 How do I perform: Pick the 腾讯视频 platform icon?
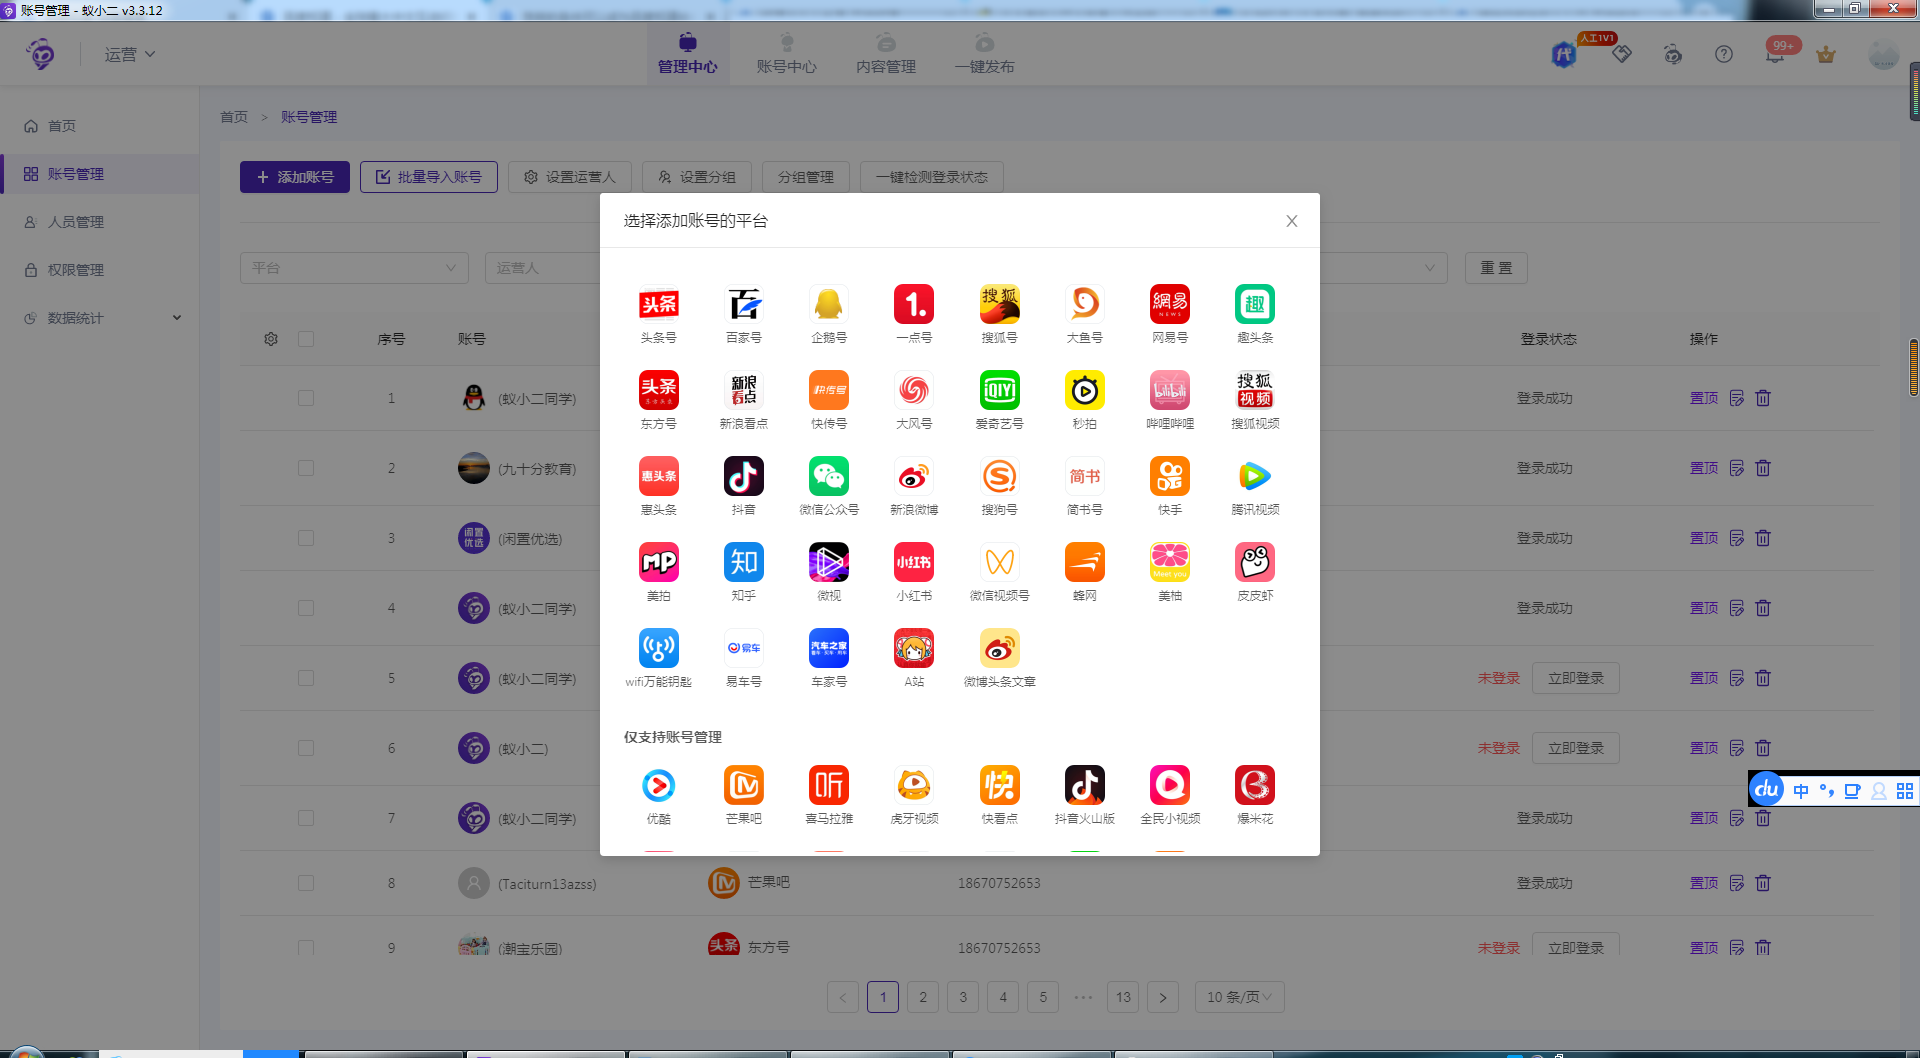[x=1255, y=476]
